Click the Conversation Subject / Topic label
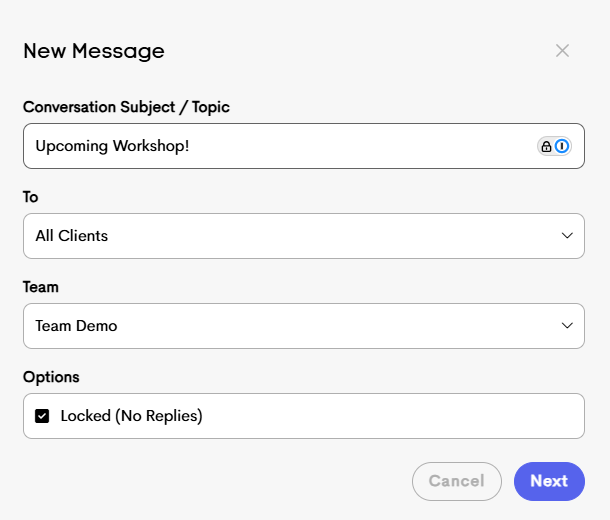Screen dimensions: 610x520 pos(126,107)
